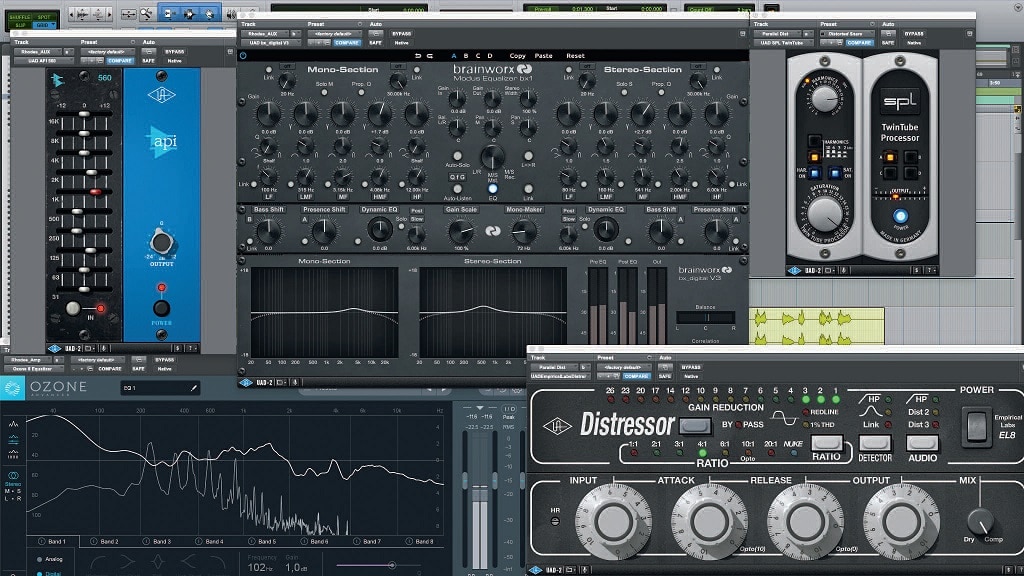Switch to the Band 5 tab in Ozone
1024x576 pixels.
coord(263,541)
